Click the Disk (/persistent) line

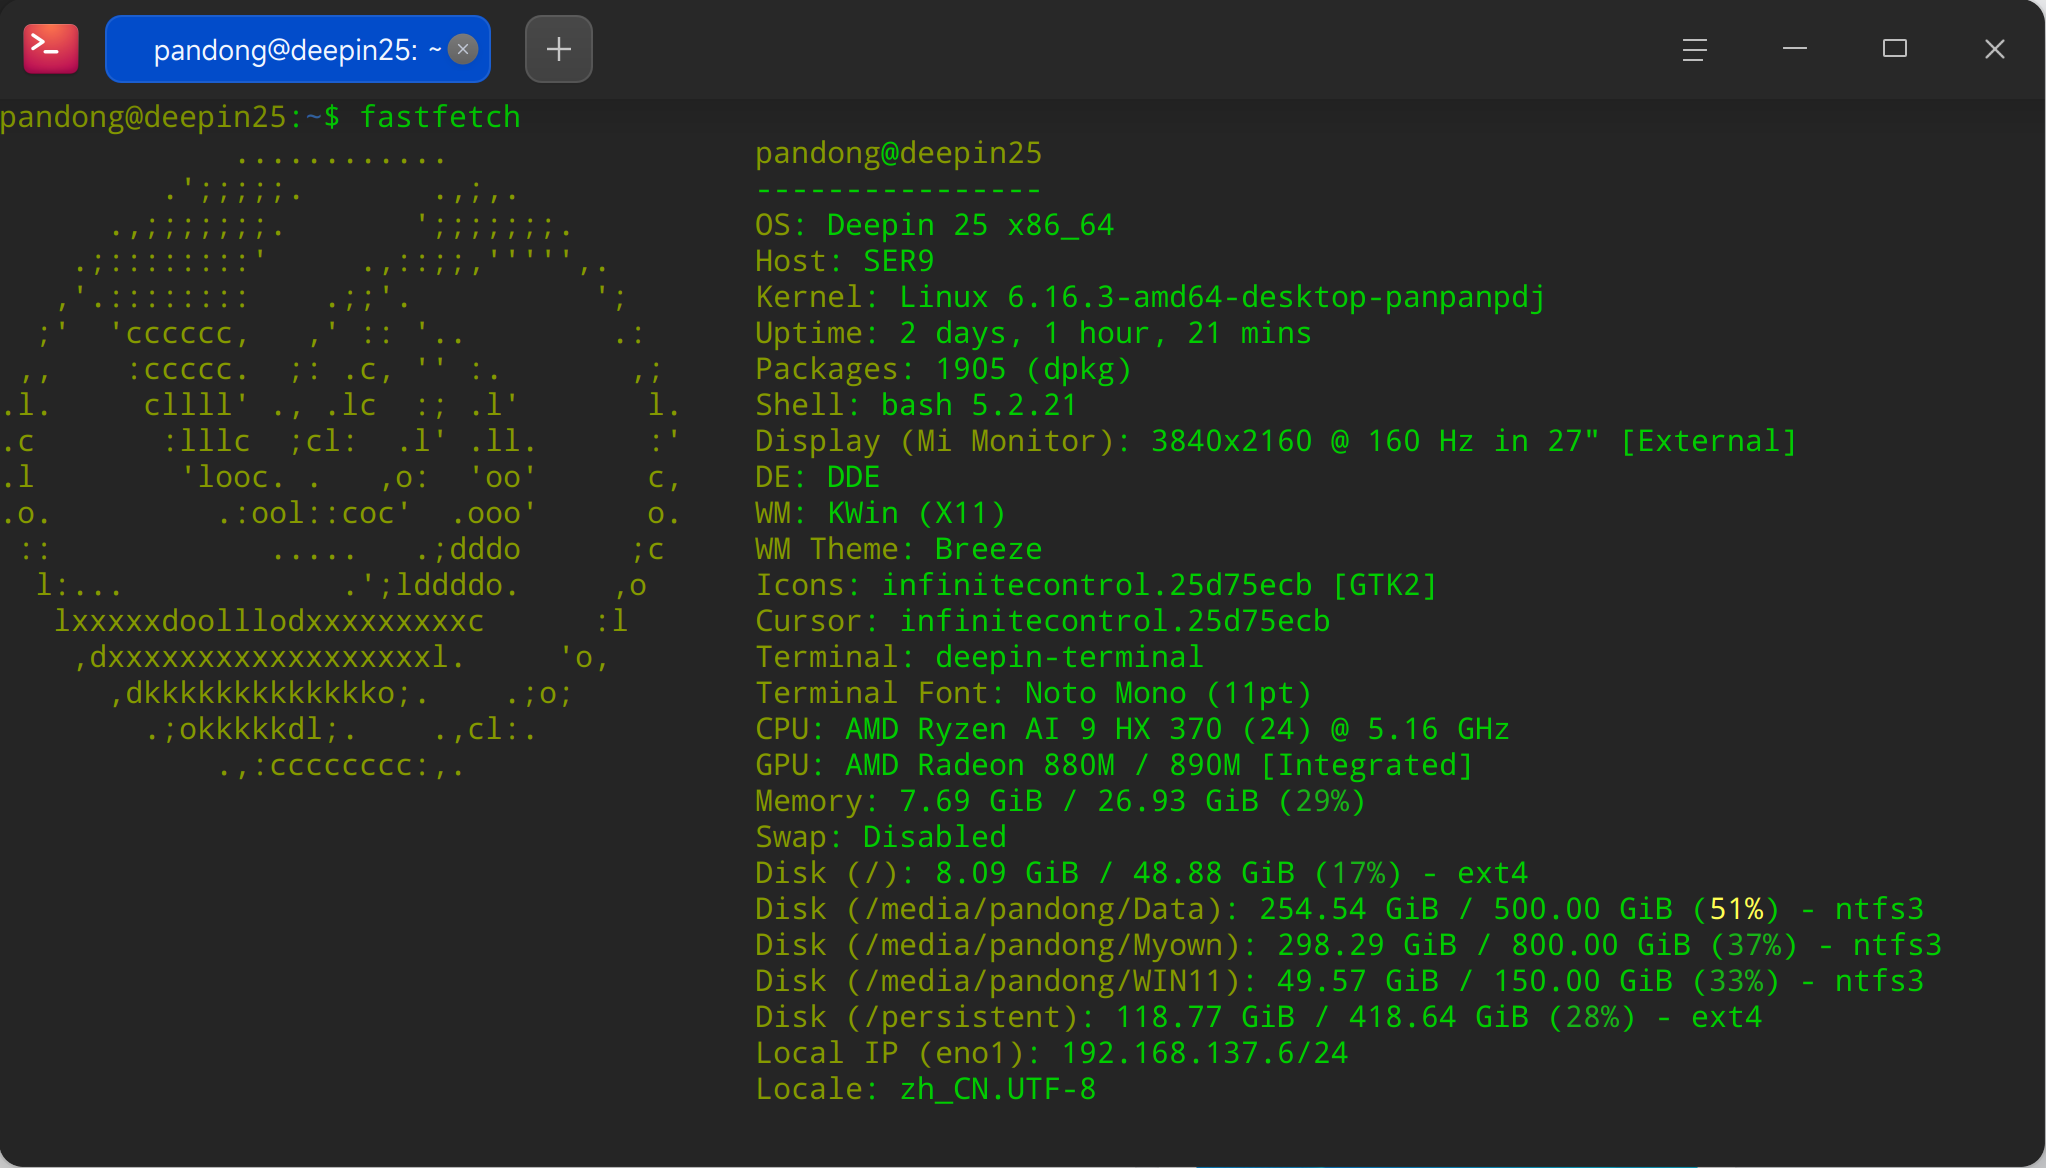(1258, 1017)
